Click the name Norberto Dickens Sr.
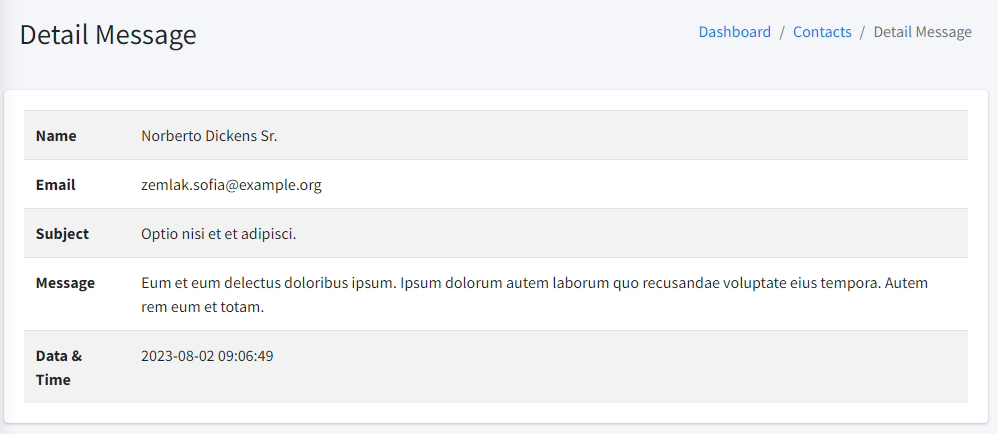The height and width of the screenshot is (434, 998). (209, 136)
